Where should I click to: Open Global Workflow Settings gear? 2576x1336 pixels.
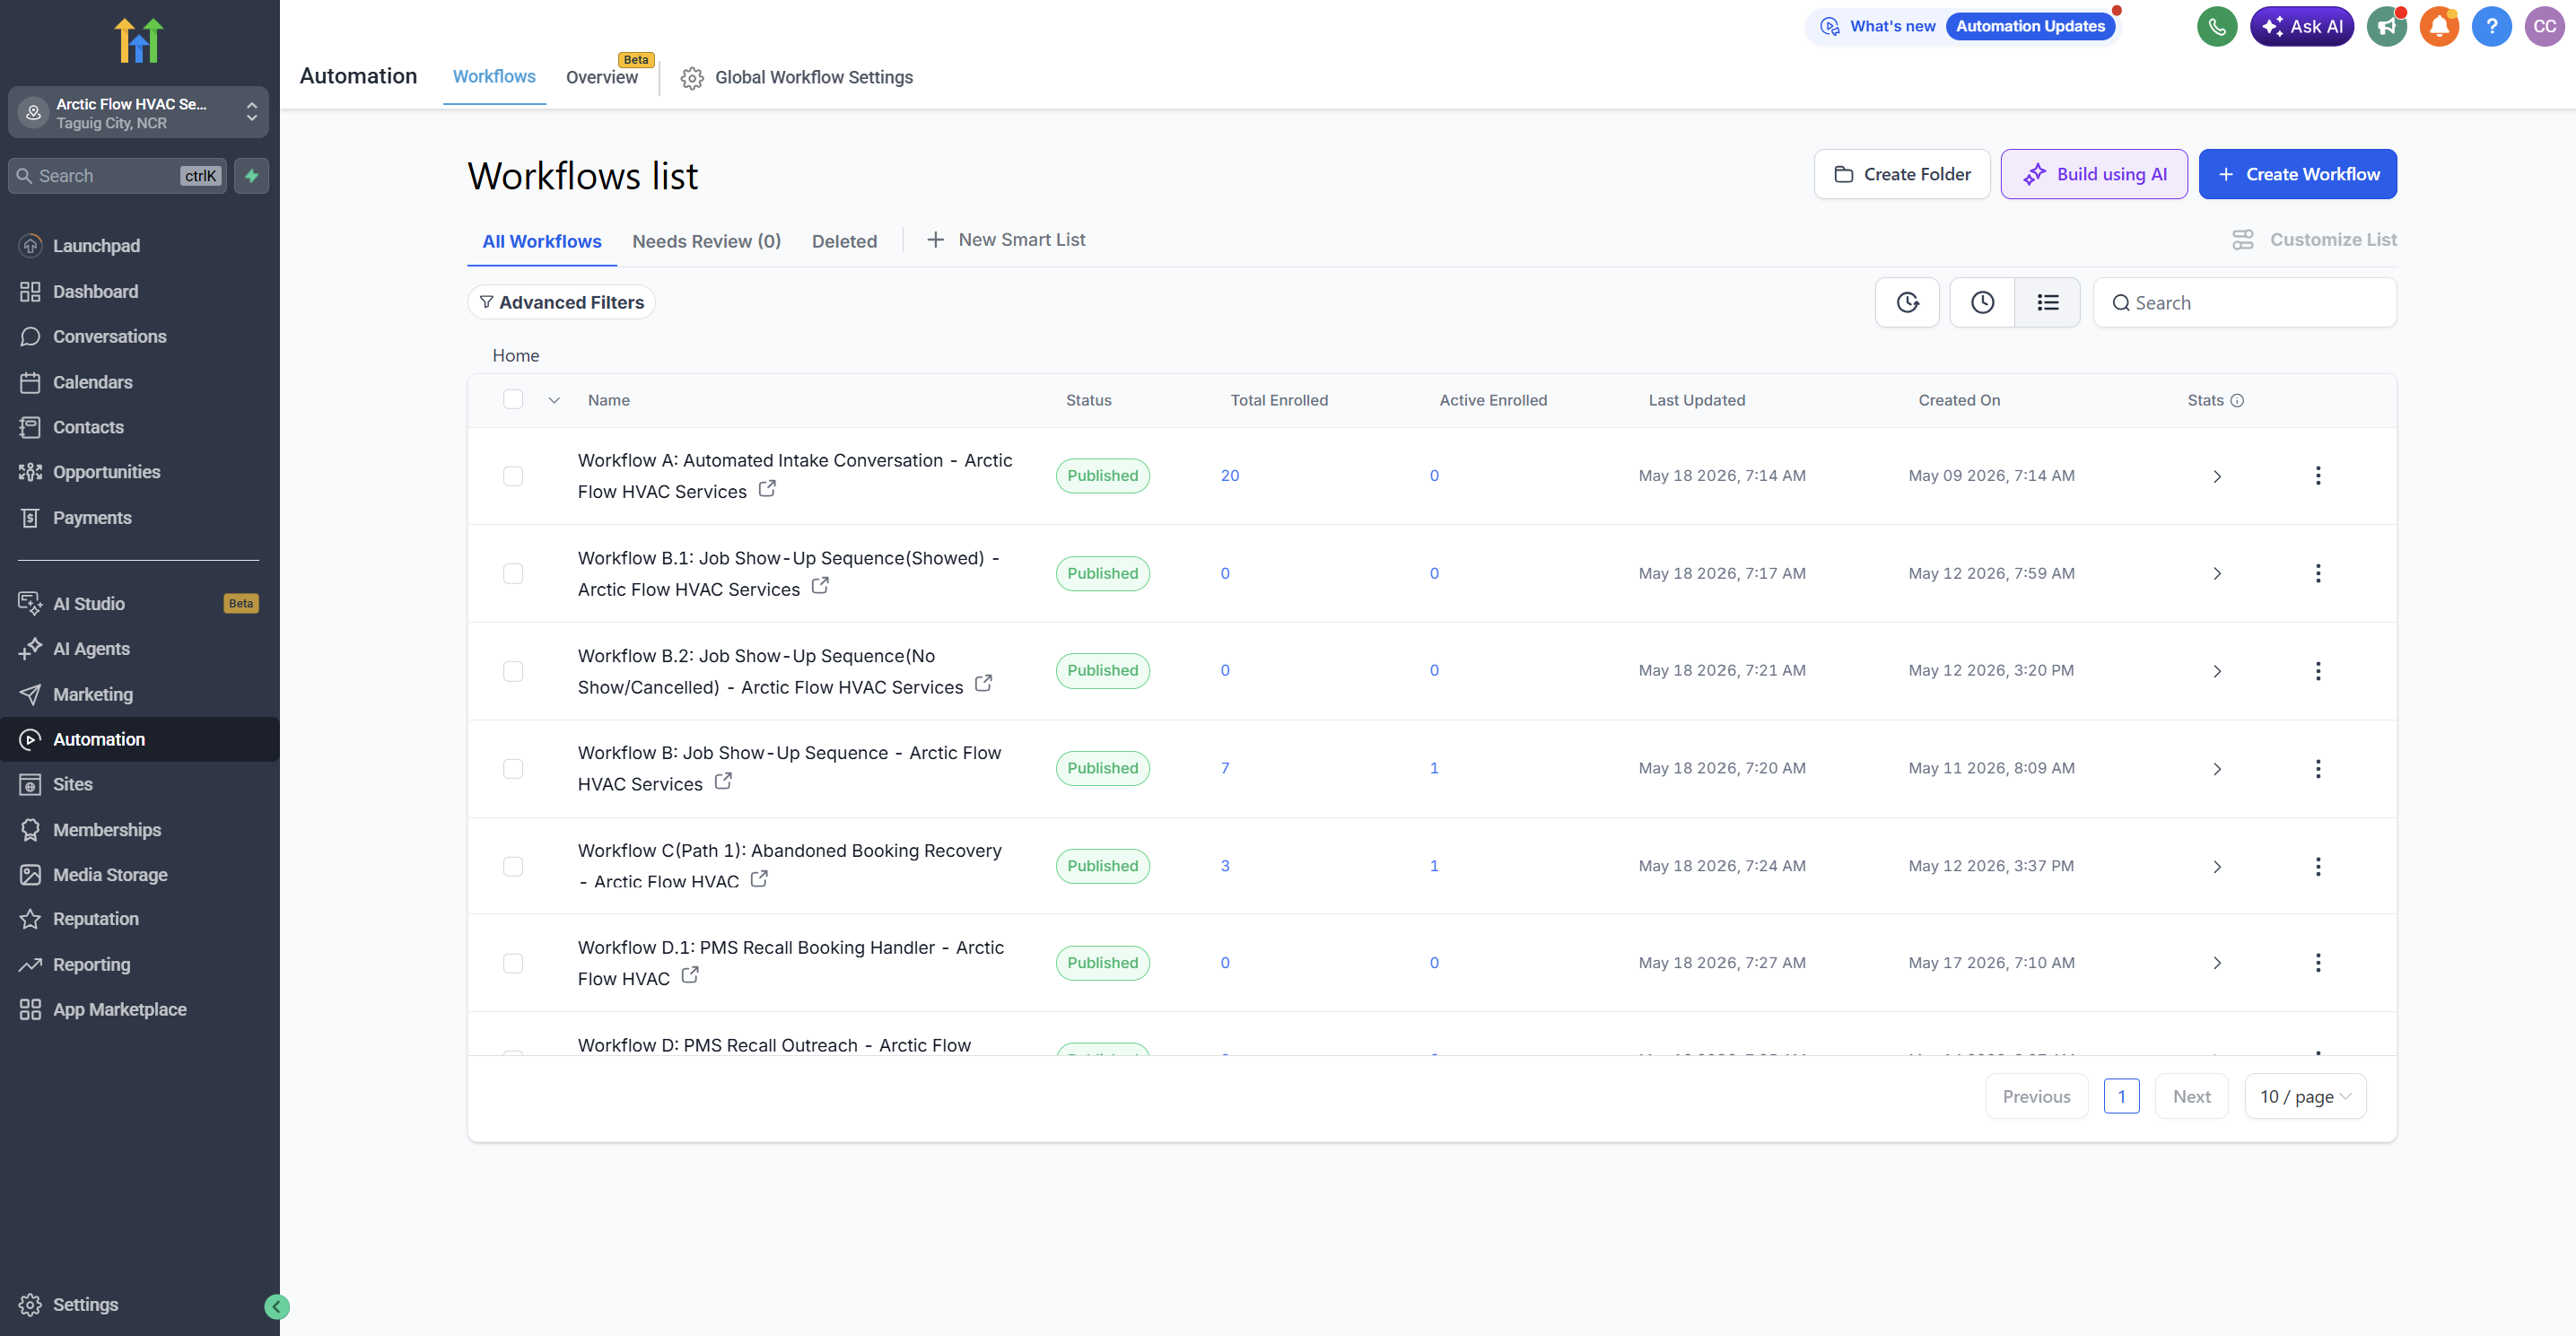pyautogui.click(x=692, y=78)
